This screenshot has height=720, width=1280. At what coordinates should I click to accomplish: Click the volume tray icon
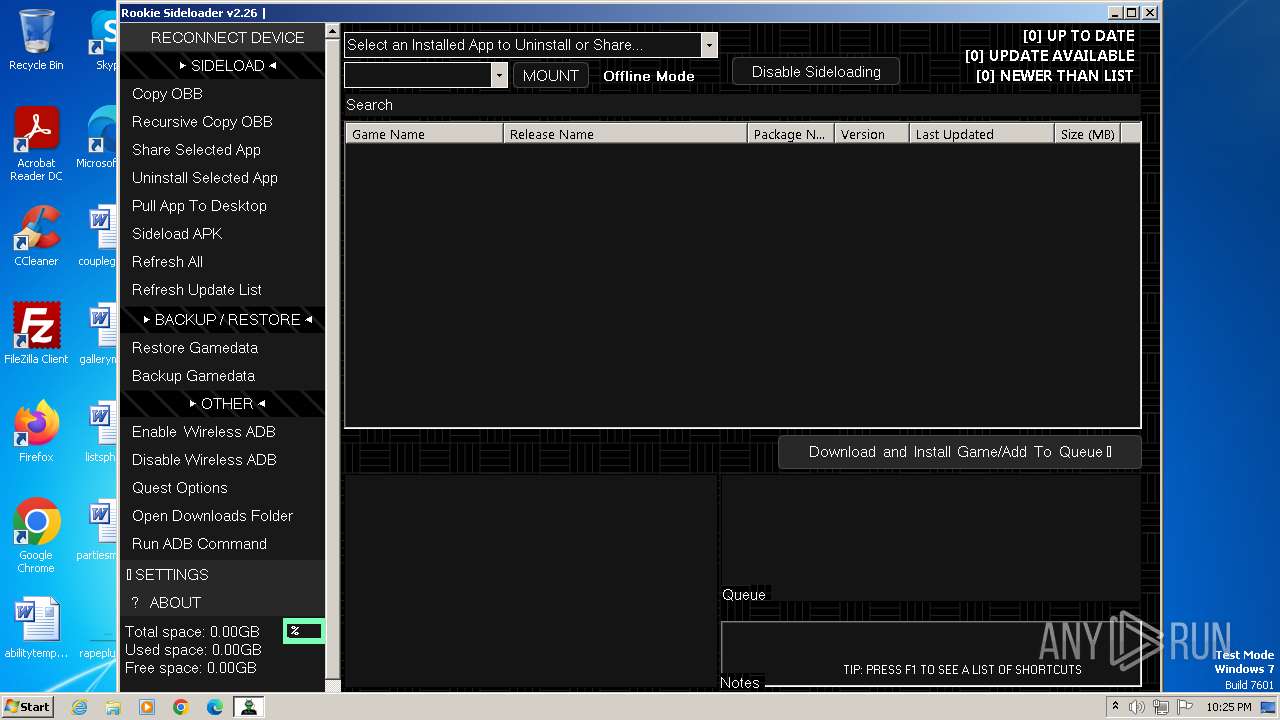coord(1137,707)
